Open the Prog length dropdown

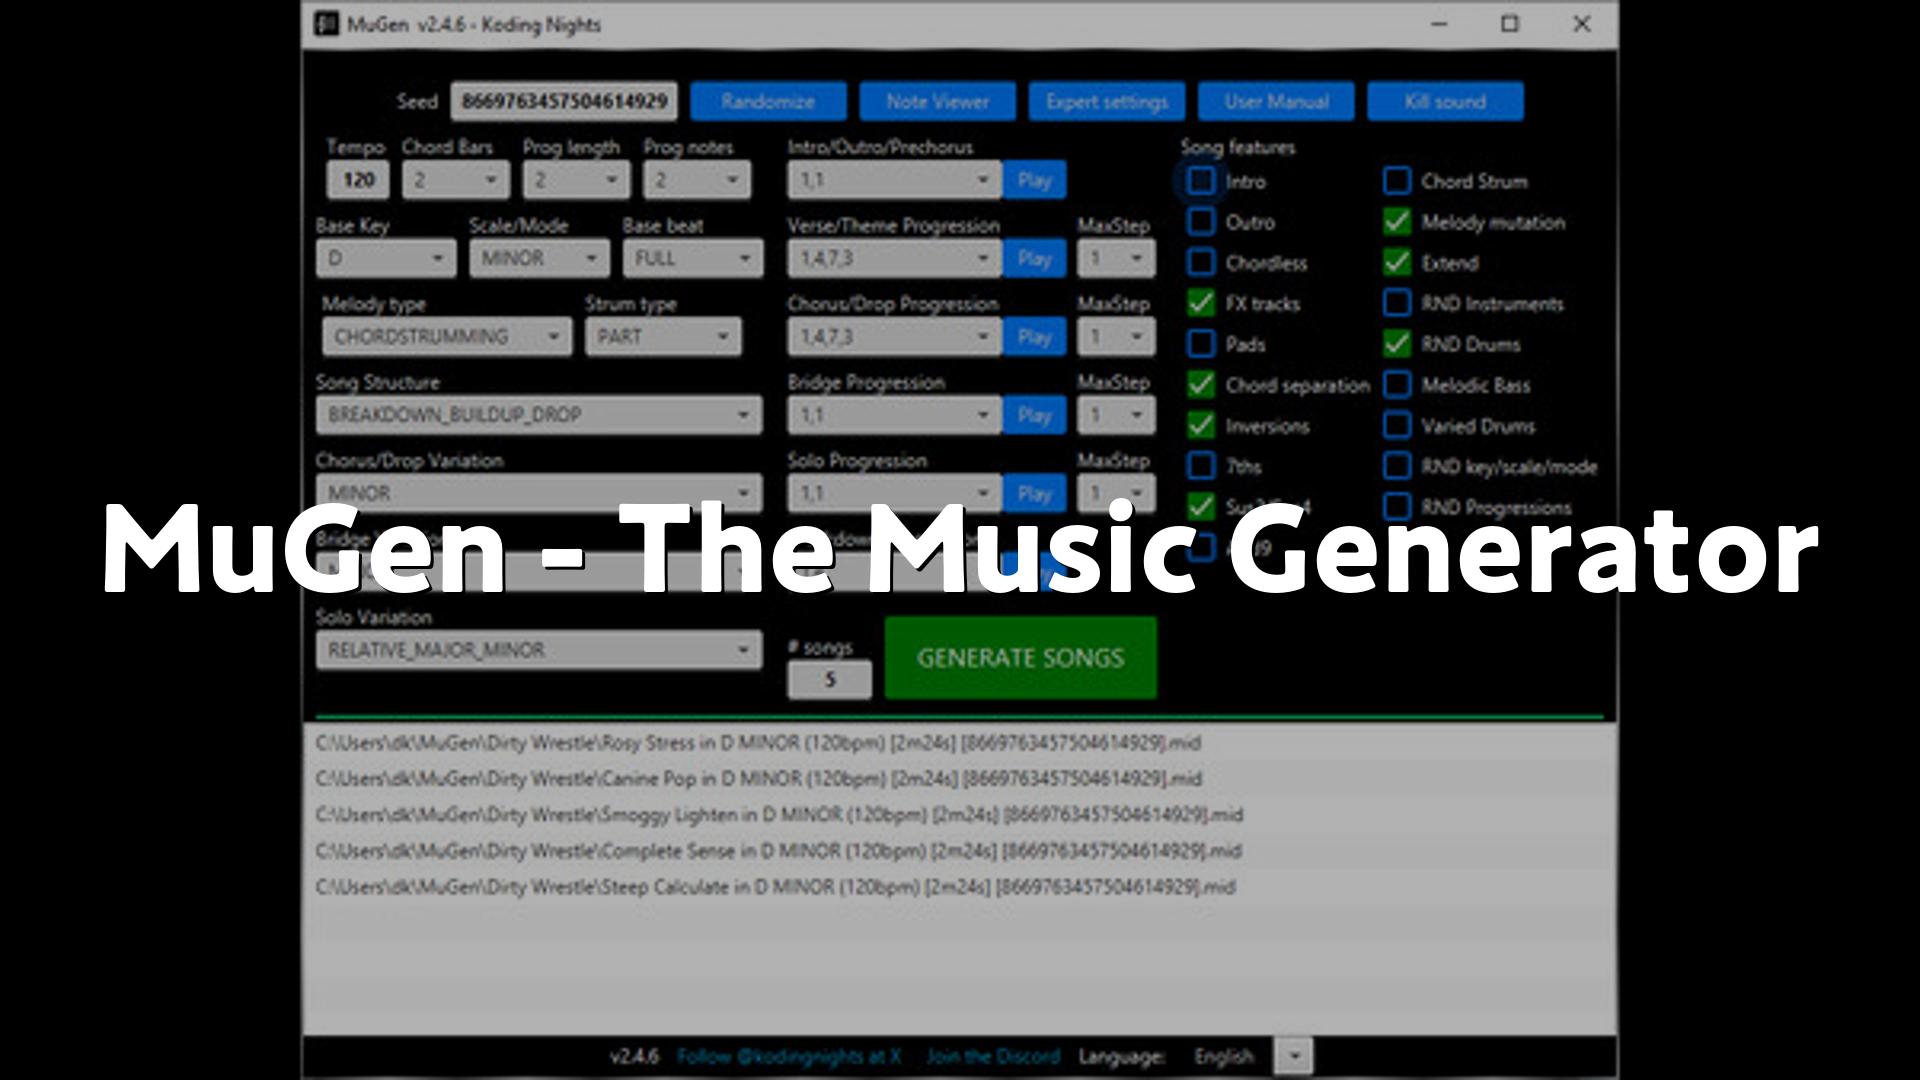[x=576, y=180]
